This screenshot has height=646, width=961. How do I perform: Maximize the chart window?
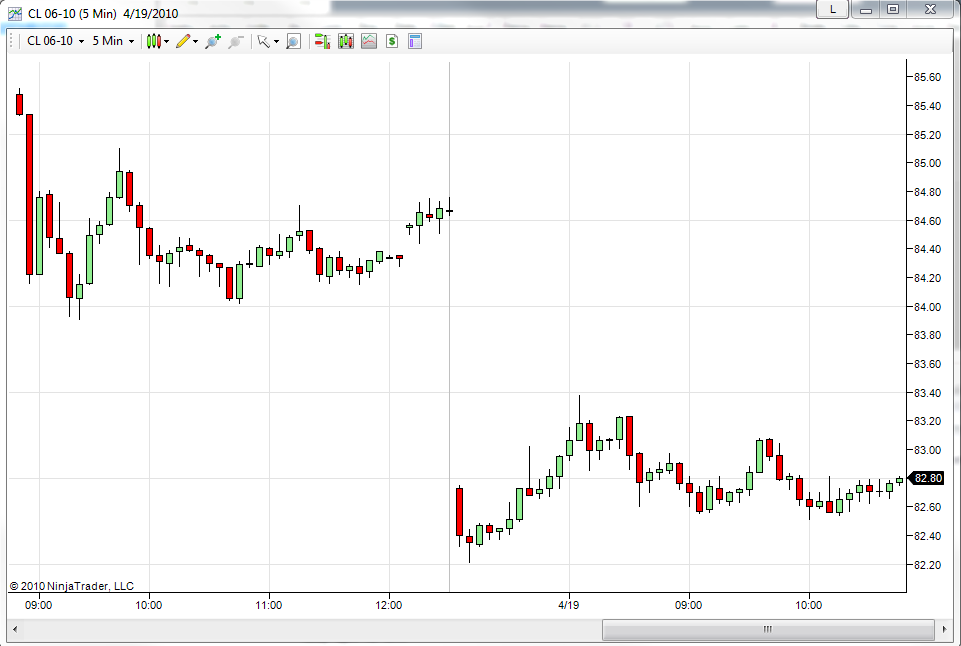click(893, 9)
